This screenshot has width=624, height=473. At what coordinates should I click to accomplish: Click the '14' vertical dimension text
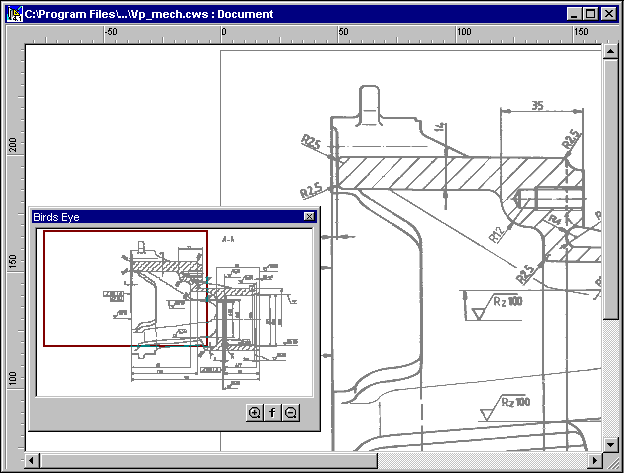tap(439, 128)
